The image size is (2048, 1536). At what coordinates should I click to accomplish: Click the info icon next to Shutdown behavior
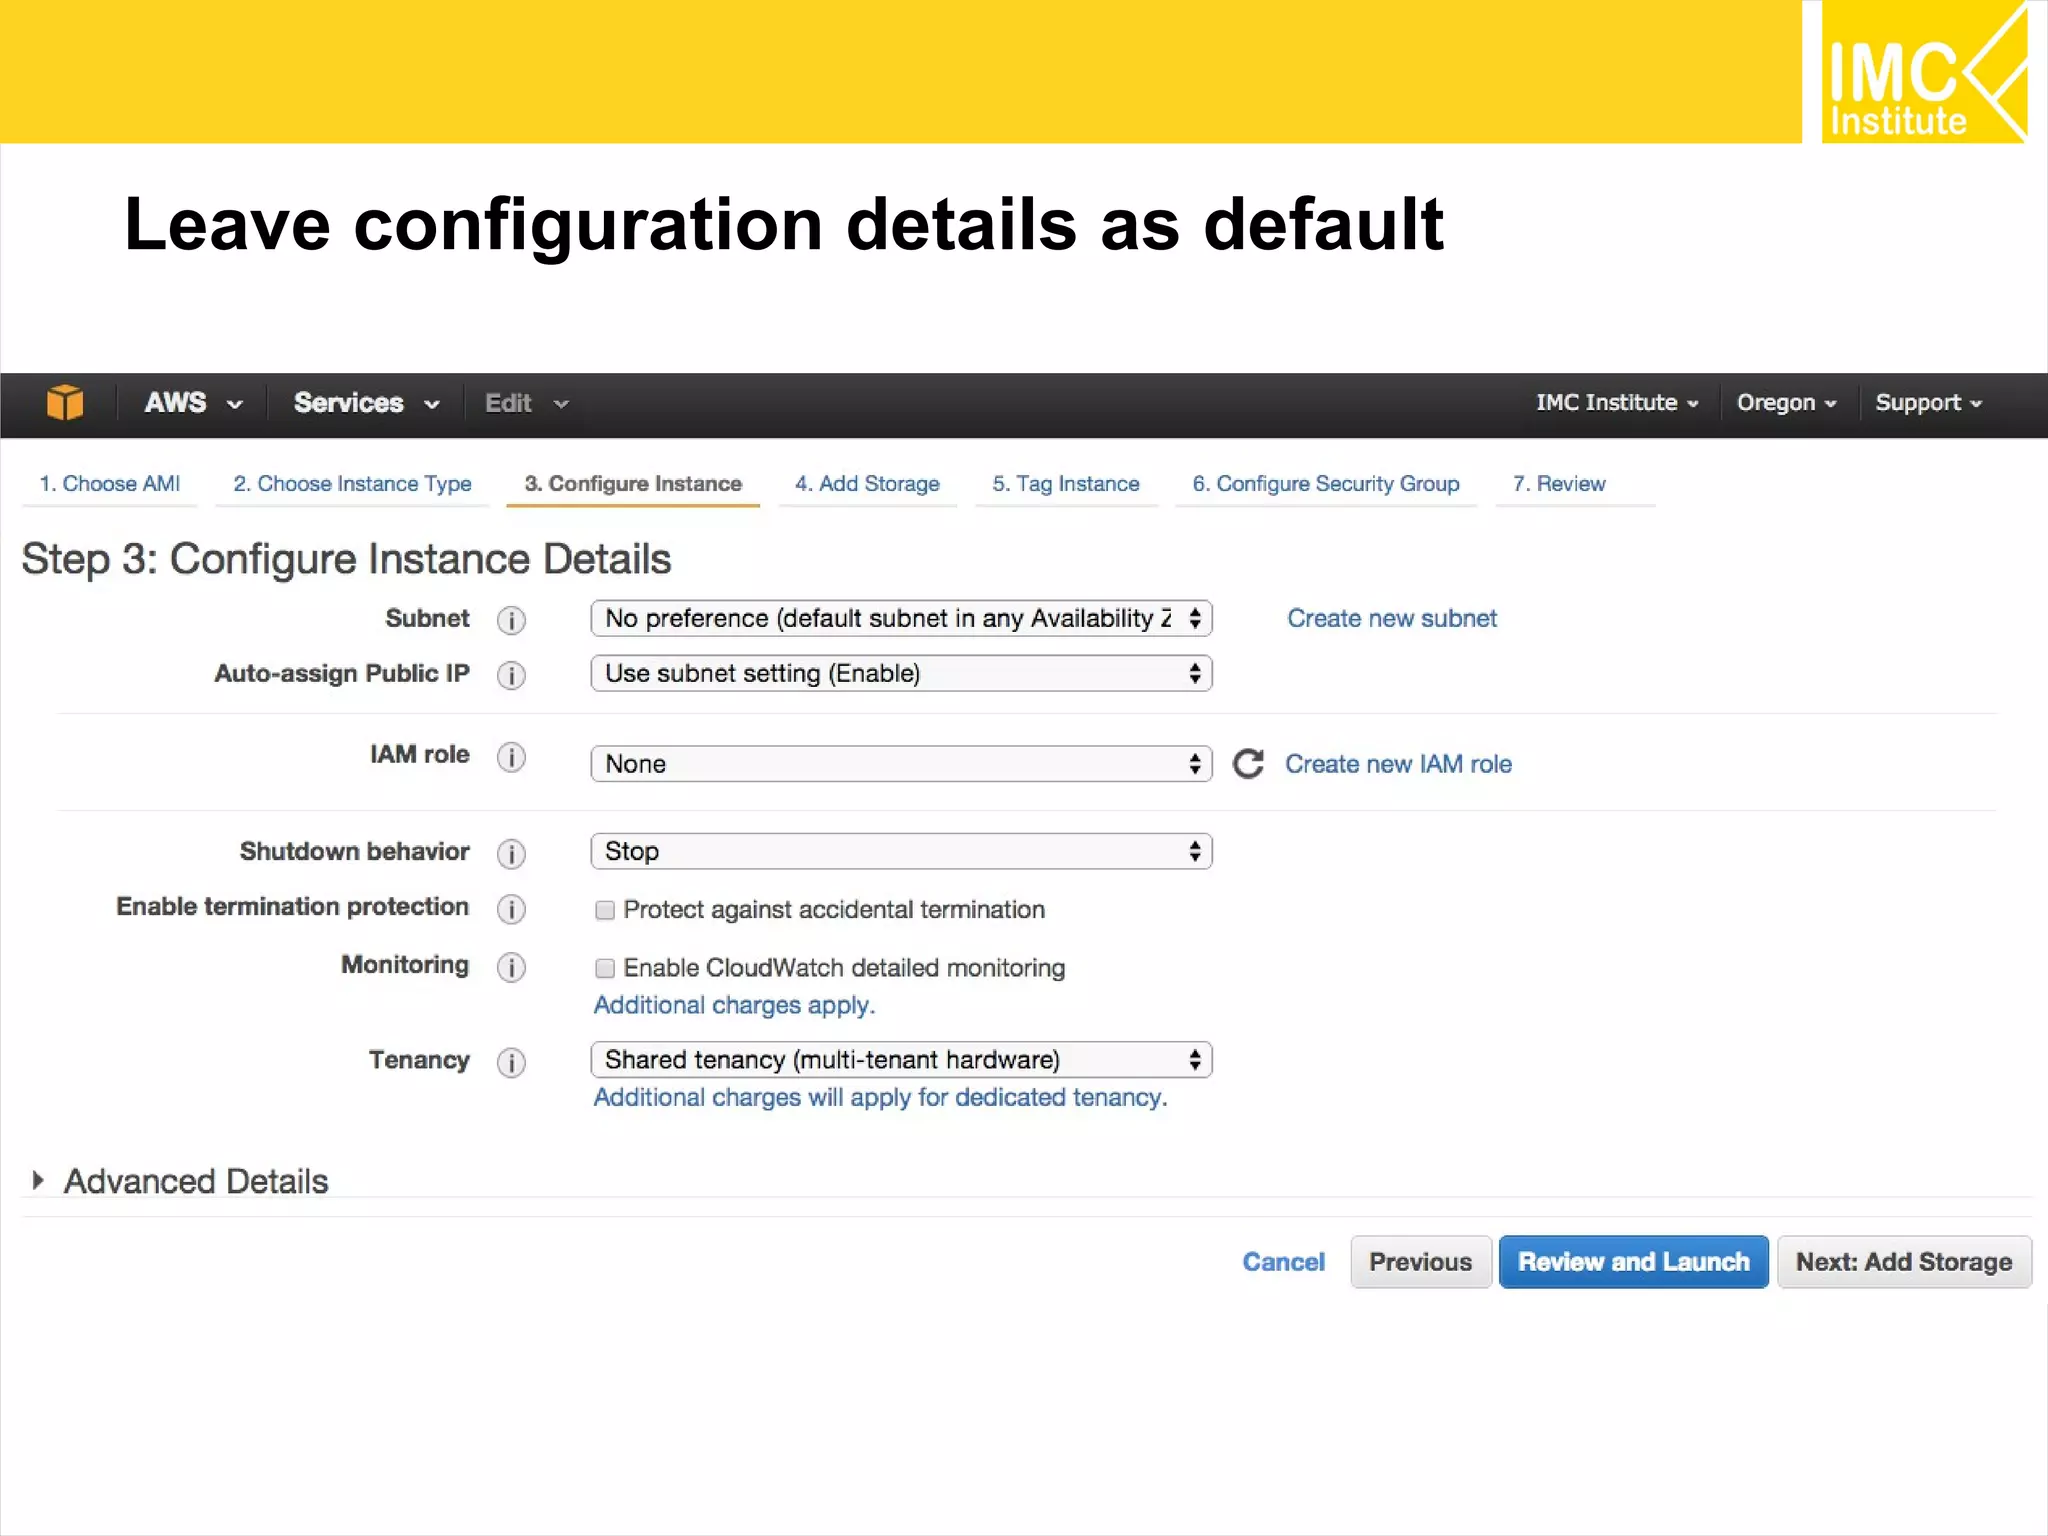tap(511, 853)
